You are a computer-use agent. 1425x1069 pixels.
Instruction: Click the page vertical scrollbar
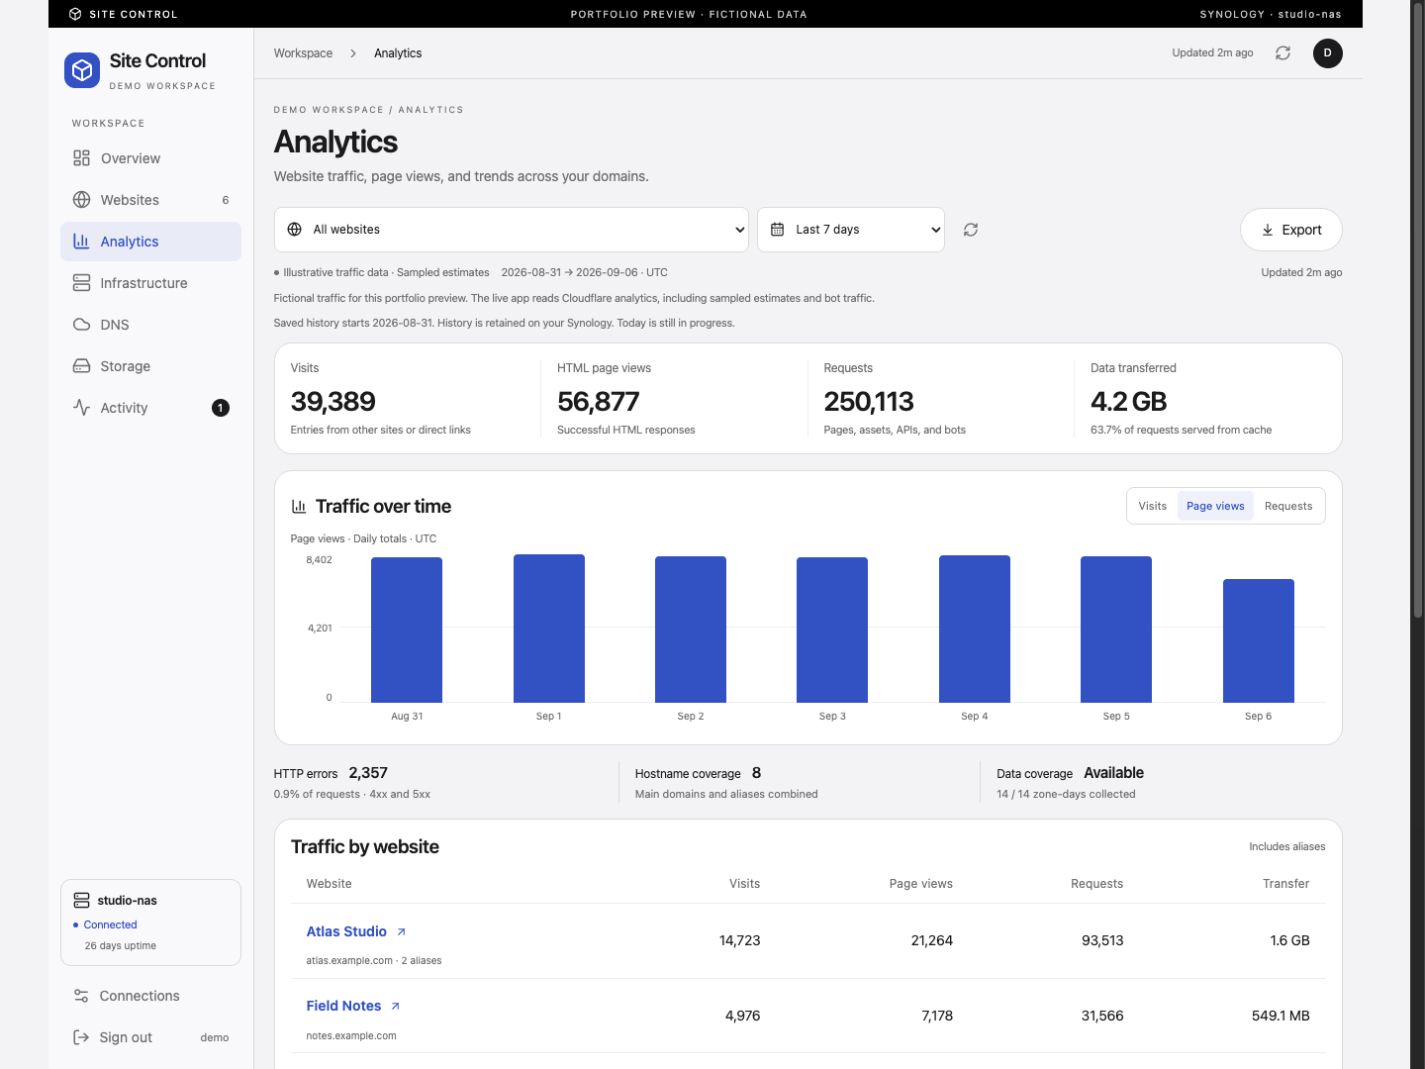[x=1417, y=310]
